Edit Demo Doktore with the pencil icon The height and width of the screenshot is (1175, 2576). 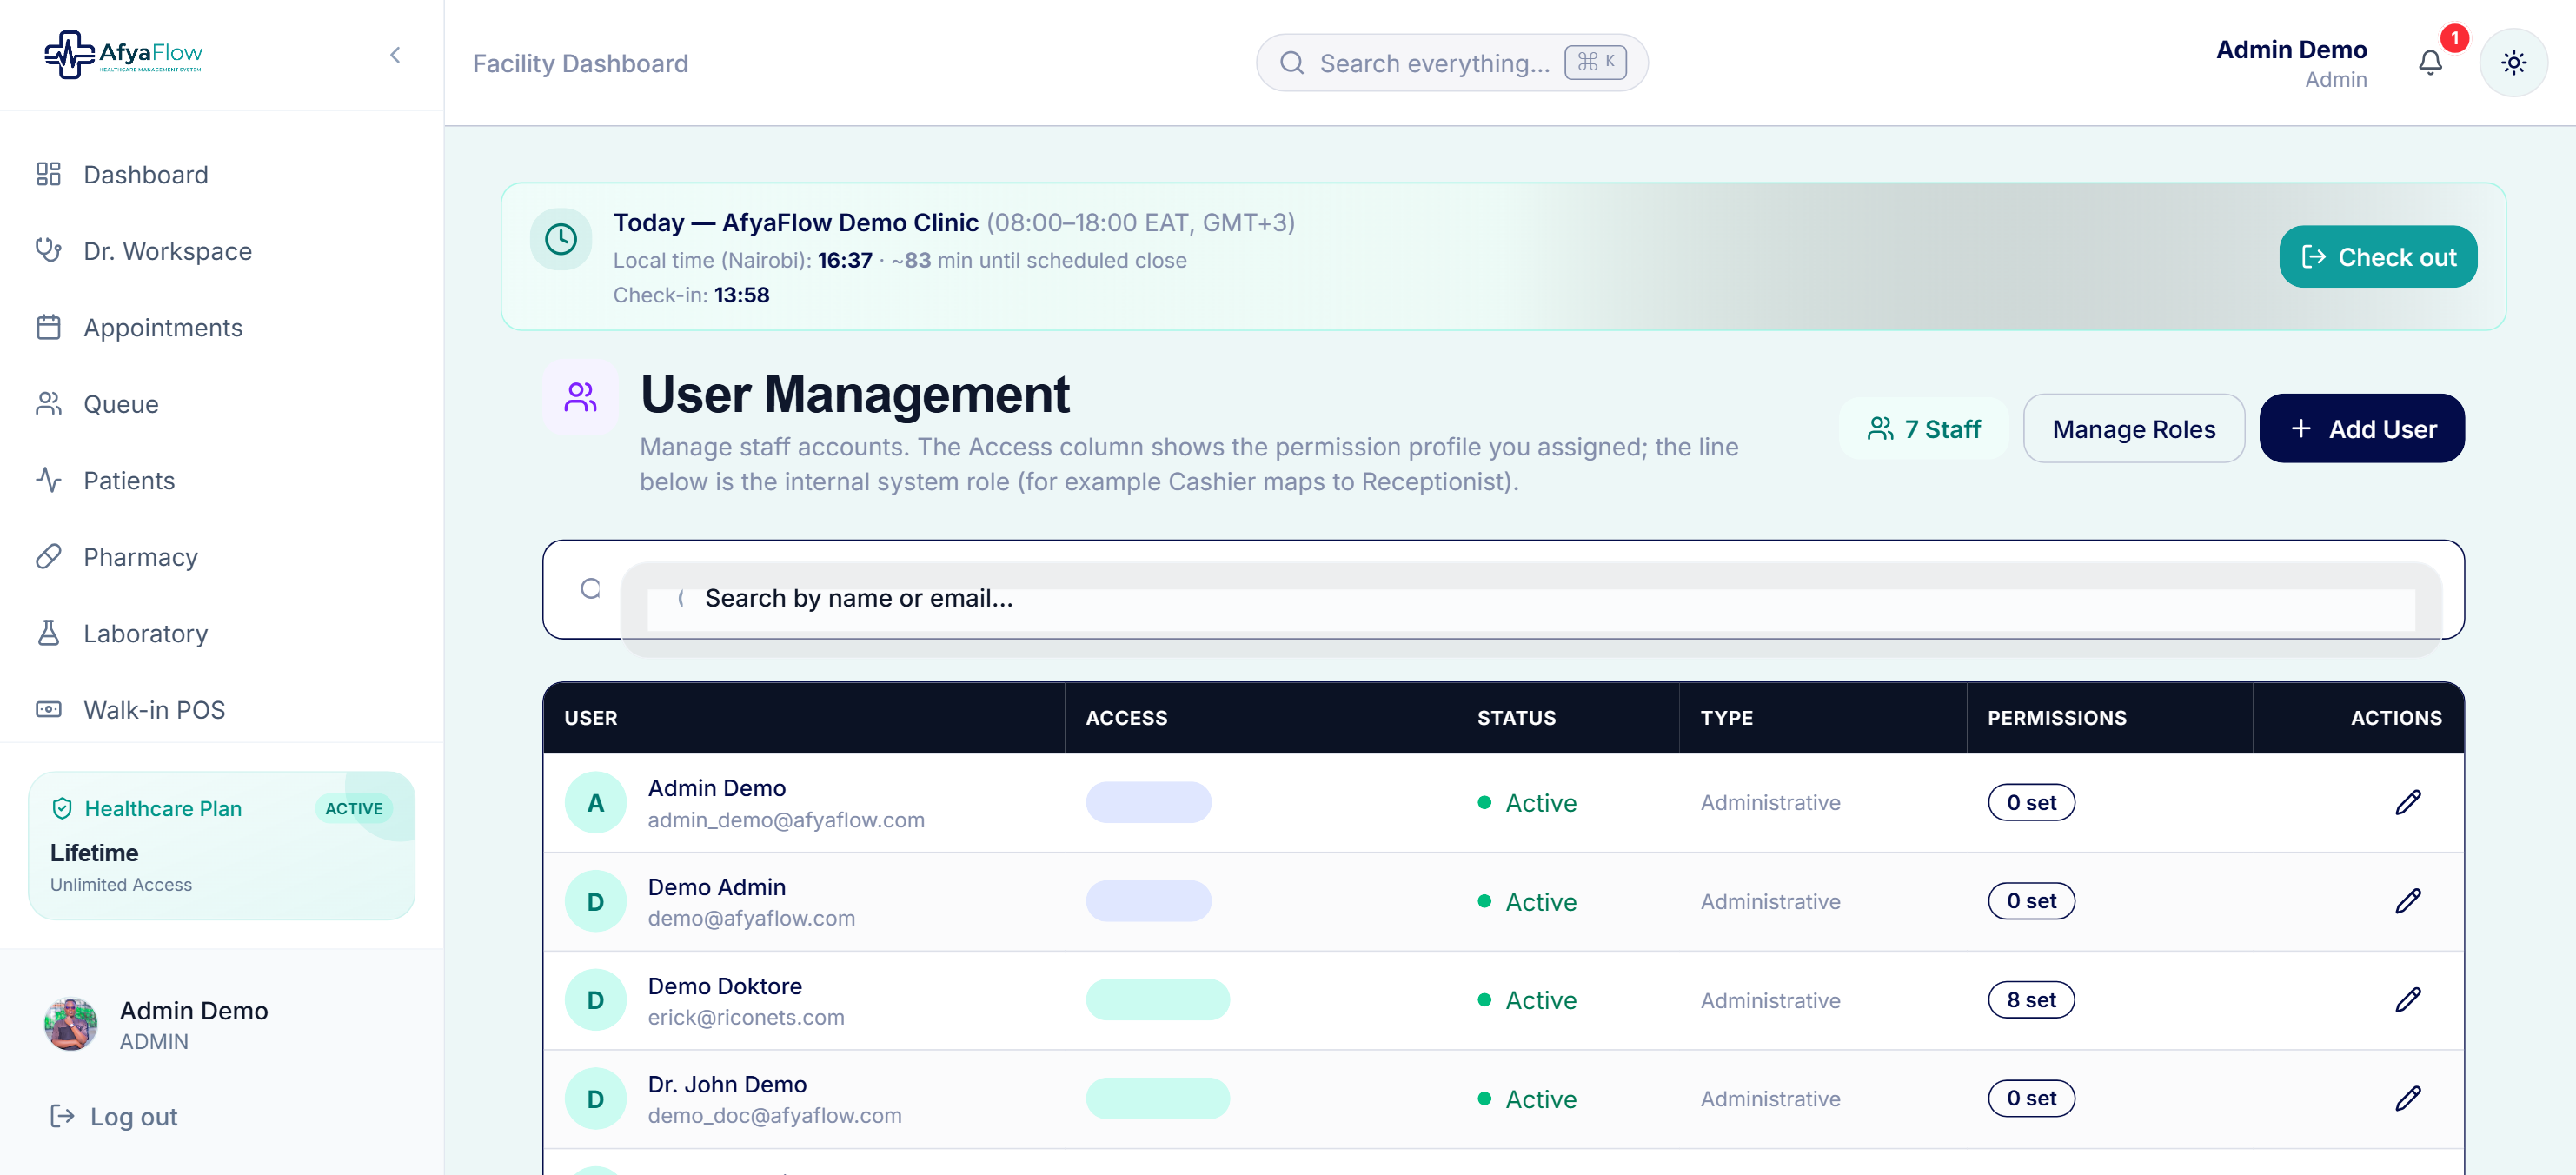[x=2408, y=1000]
